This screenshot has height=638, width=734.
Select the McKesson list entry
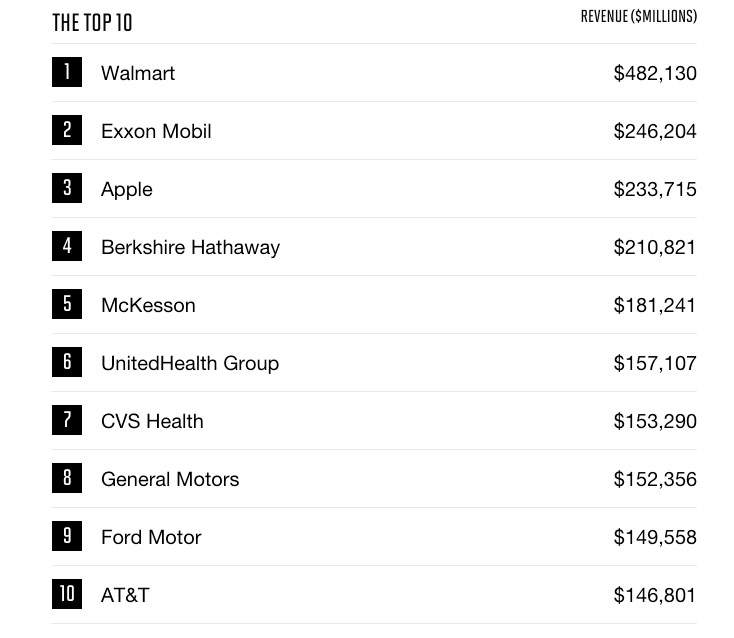pos(148,305)
